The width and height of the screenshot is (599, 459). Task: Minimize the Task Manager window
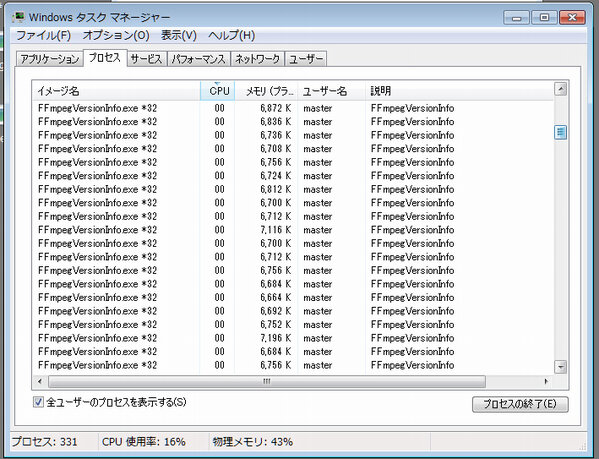click(516, 18)
